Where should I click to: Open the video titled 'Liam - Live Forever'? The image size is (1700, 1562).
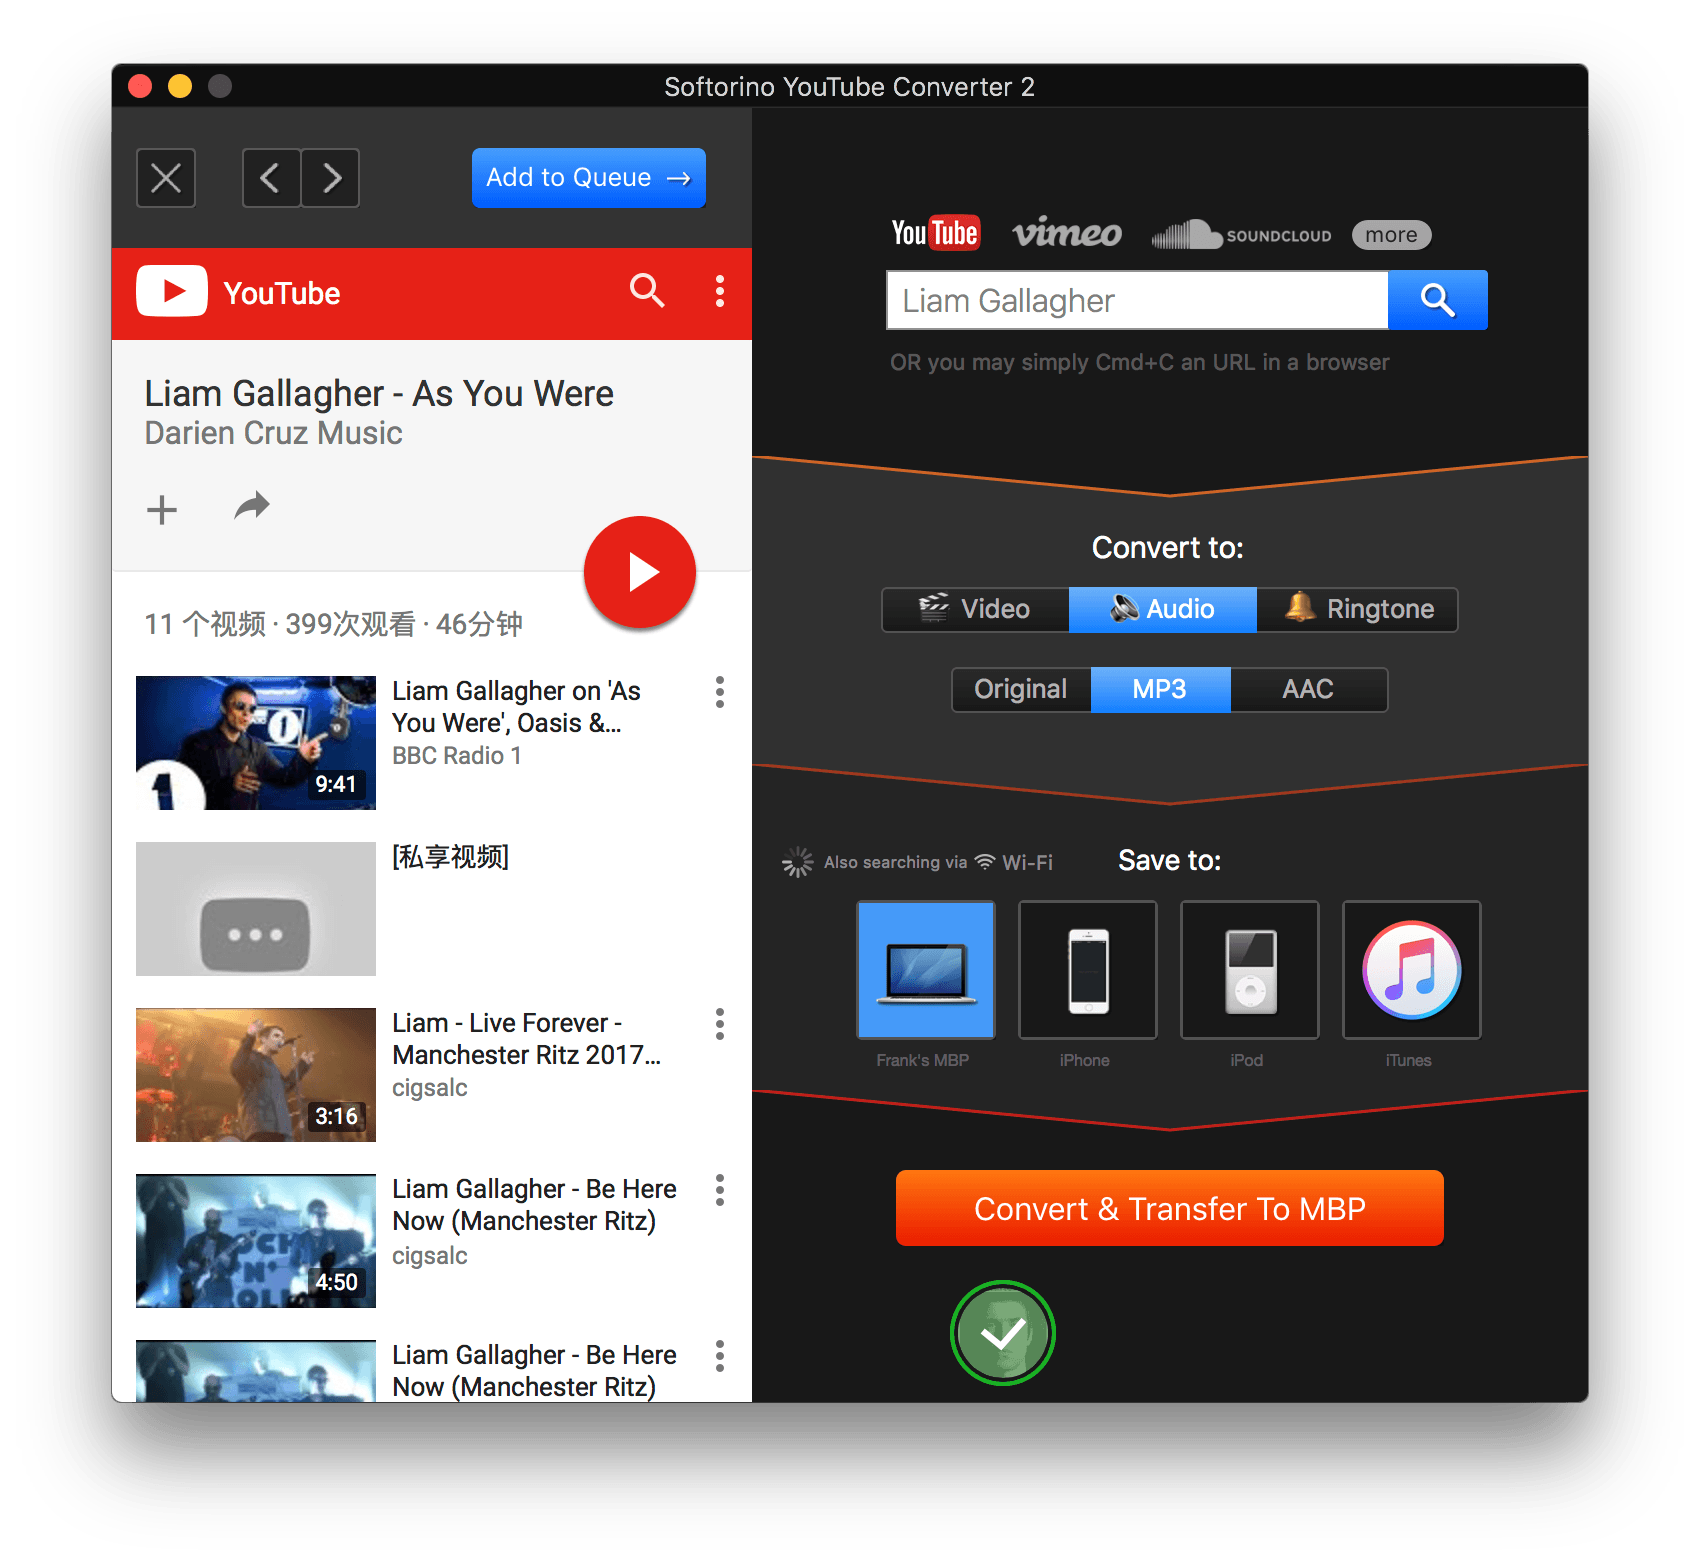coord(526,1039)
